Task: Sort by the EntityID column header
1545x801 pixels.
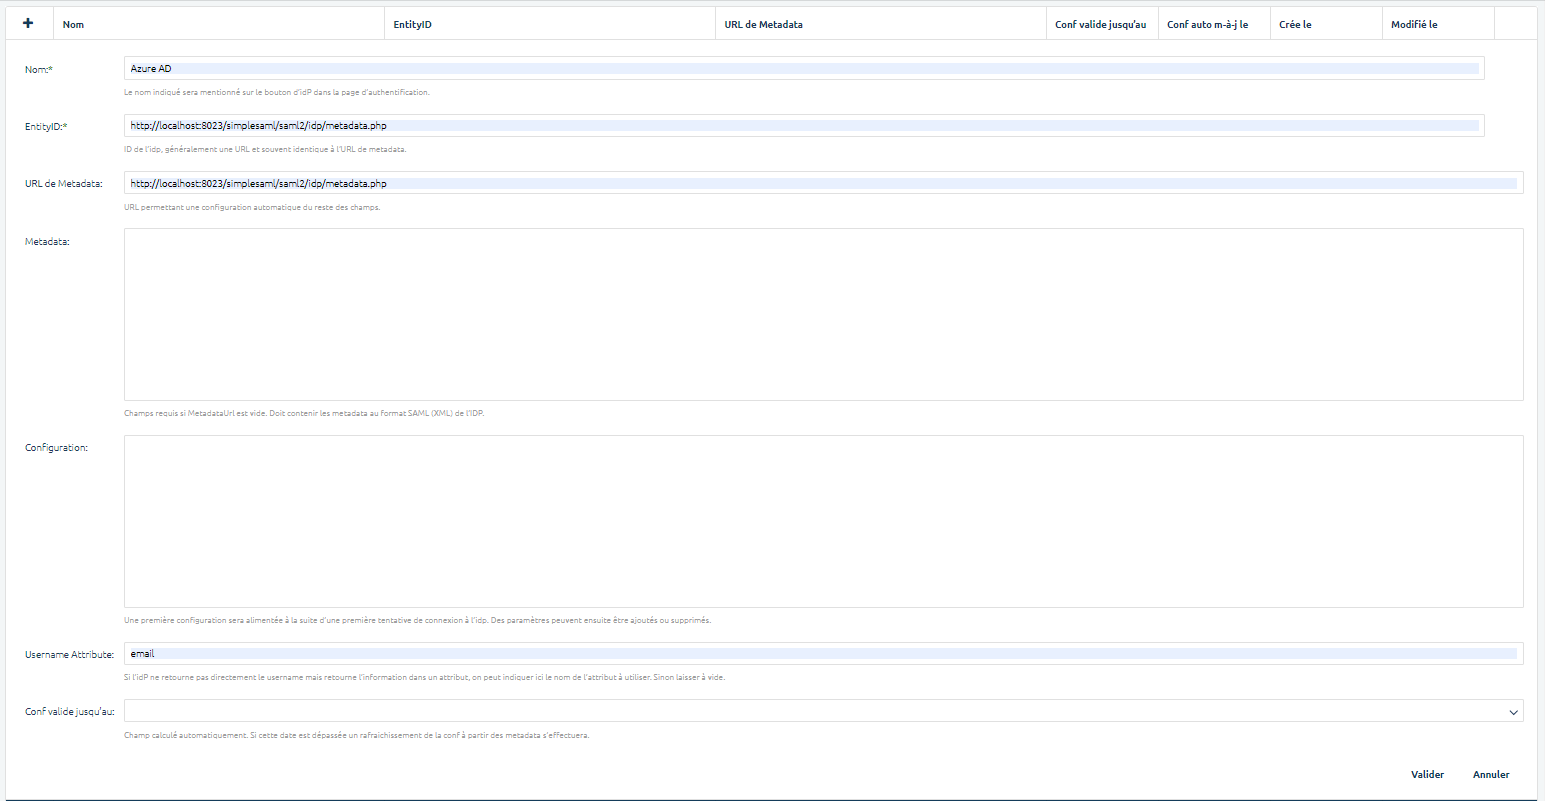Action: point(412,24)
